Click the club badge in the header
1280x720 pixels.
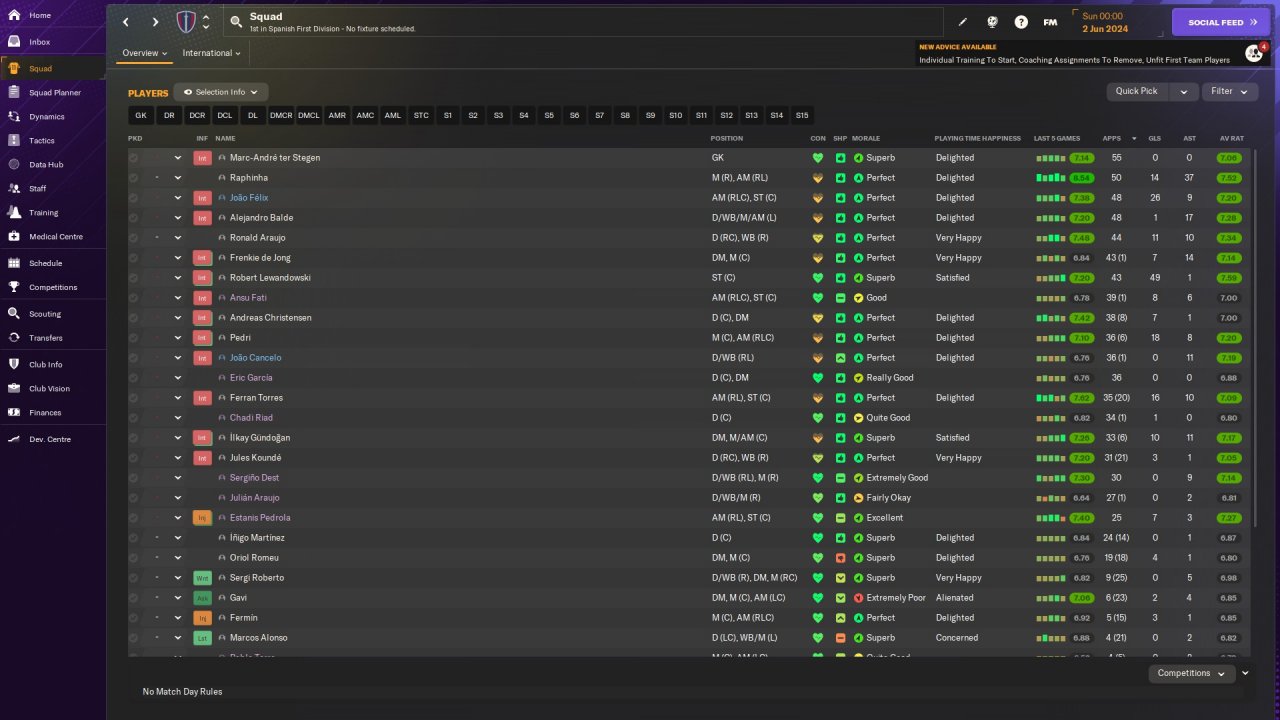click(186, 22)
